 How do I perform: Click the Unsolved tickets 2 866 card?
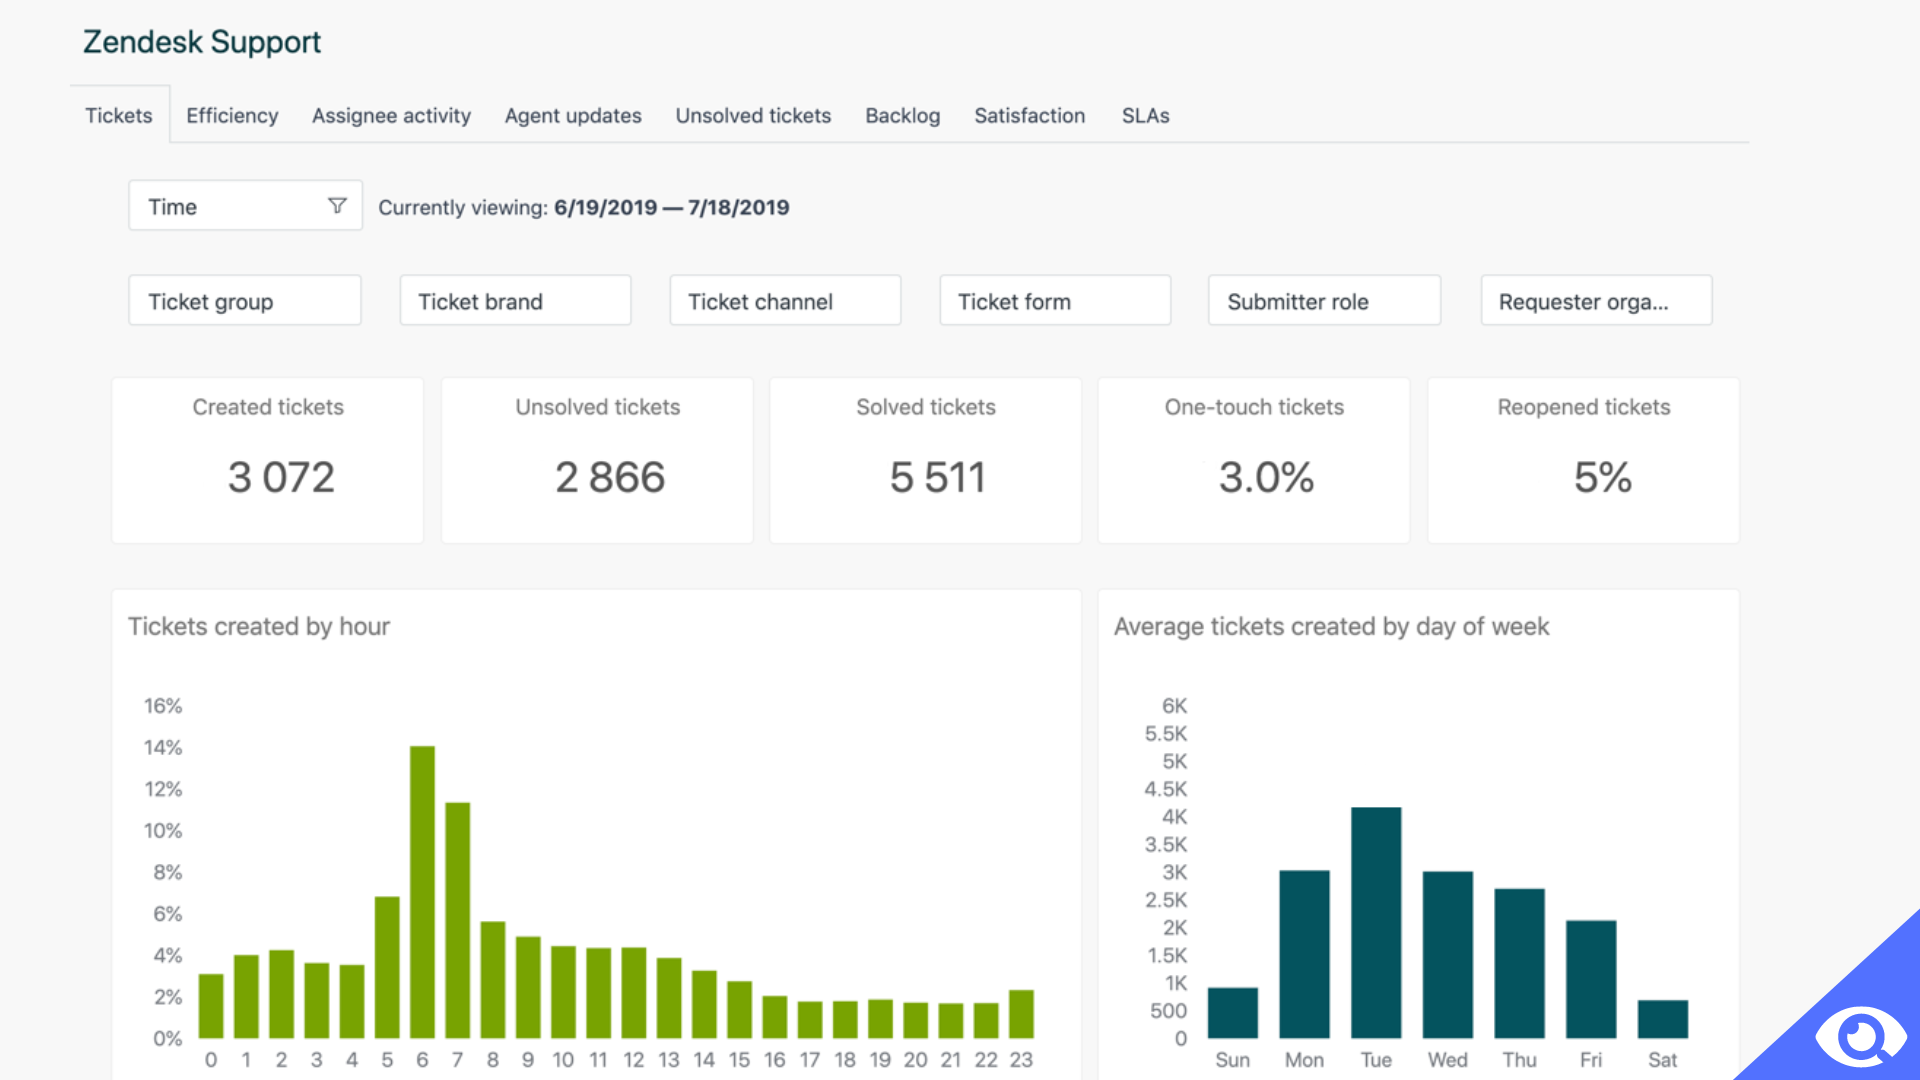point(597,460)
